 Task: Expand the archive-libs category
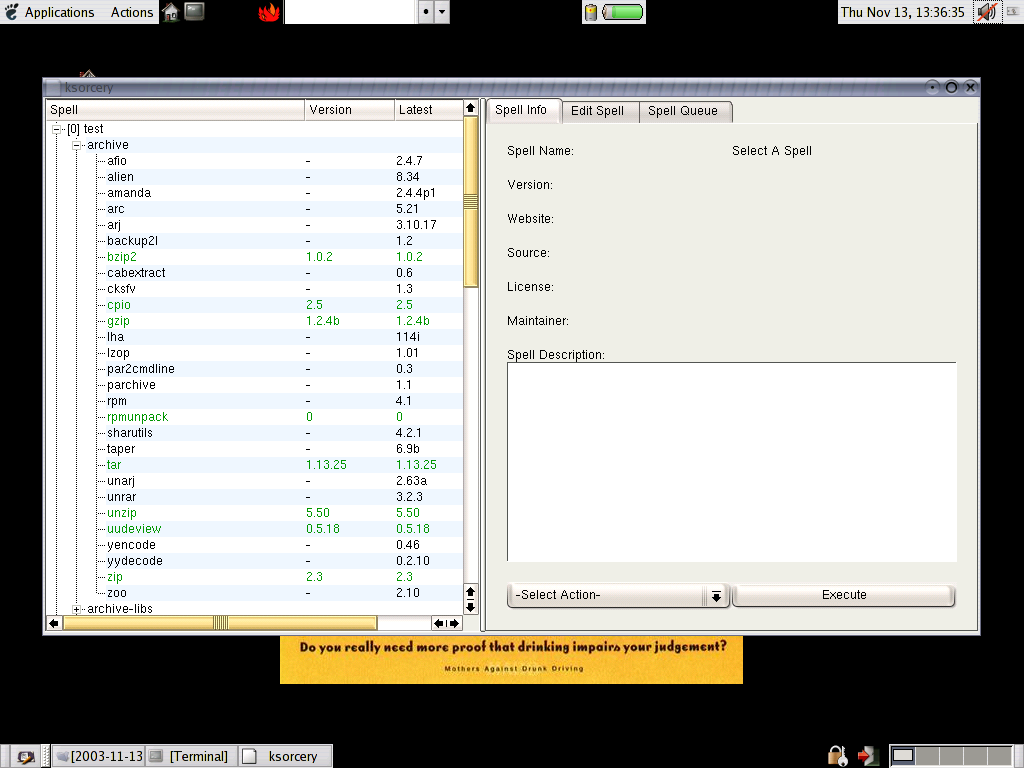(78, 609)
